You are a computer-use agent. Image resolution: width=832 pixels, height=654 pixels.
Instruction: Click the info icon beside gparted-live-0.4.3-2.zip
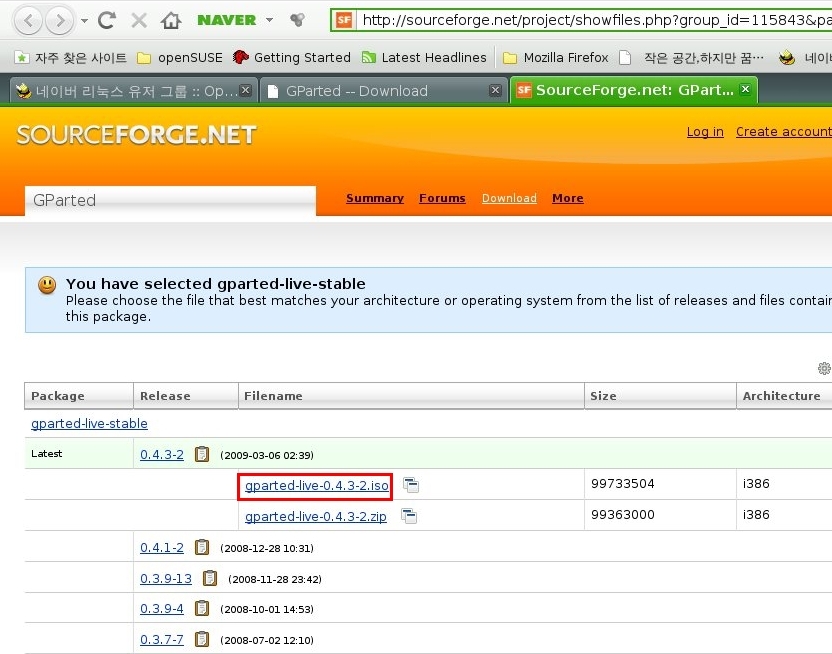[x=409, y=516]
